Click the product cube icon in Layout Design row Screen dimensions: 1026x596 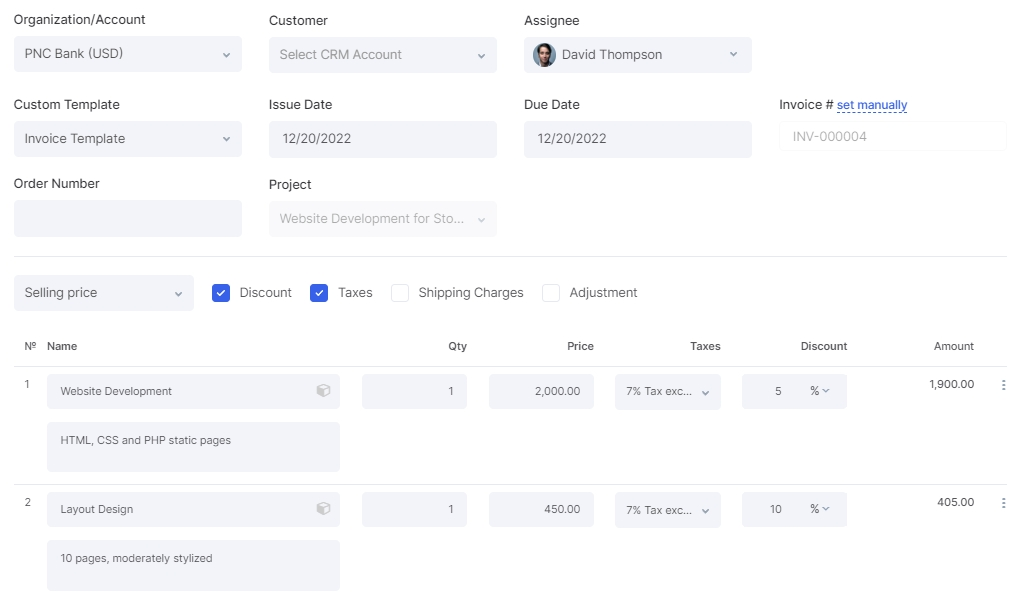(323, 509)
